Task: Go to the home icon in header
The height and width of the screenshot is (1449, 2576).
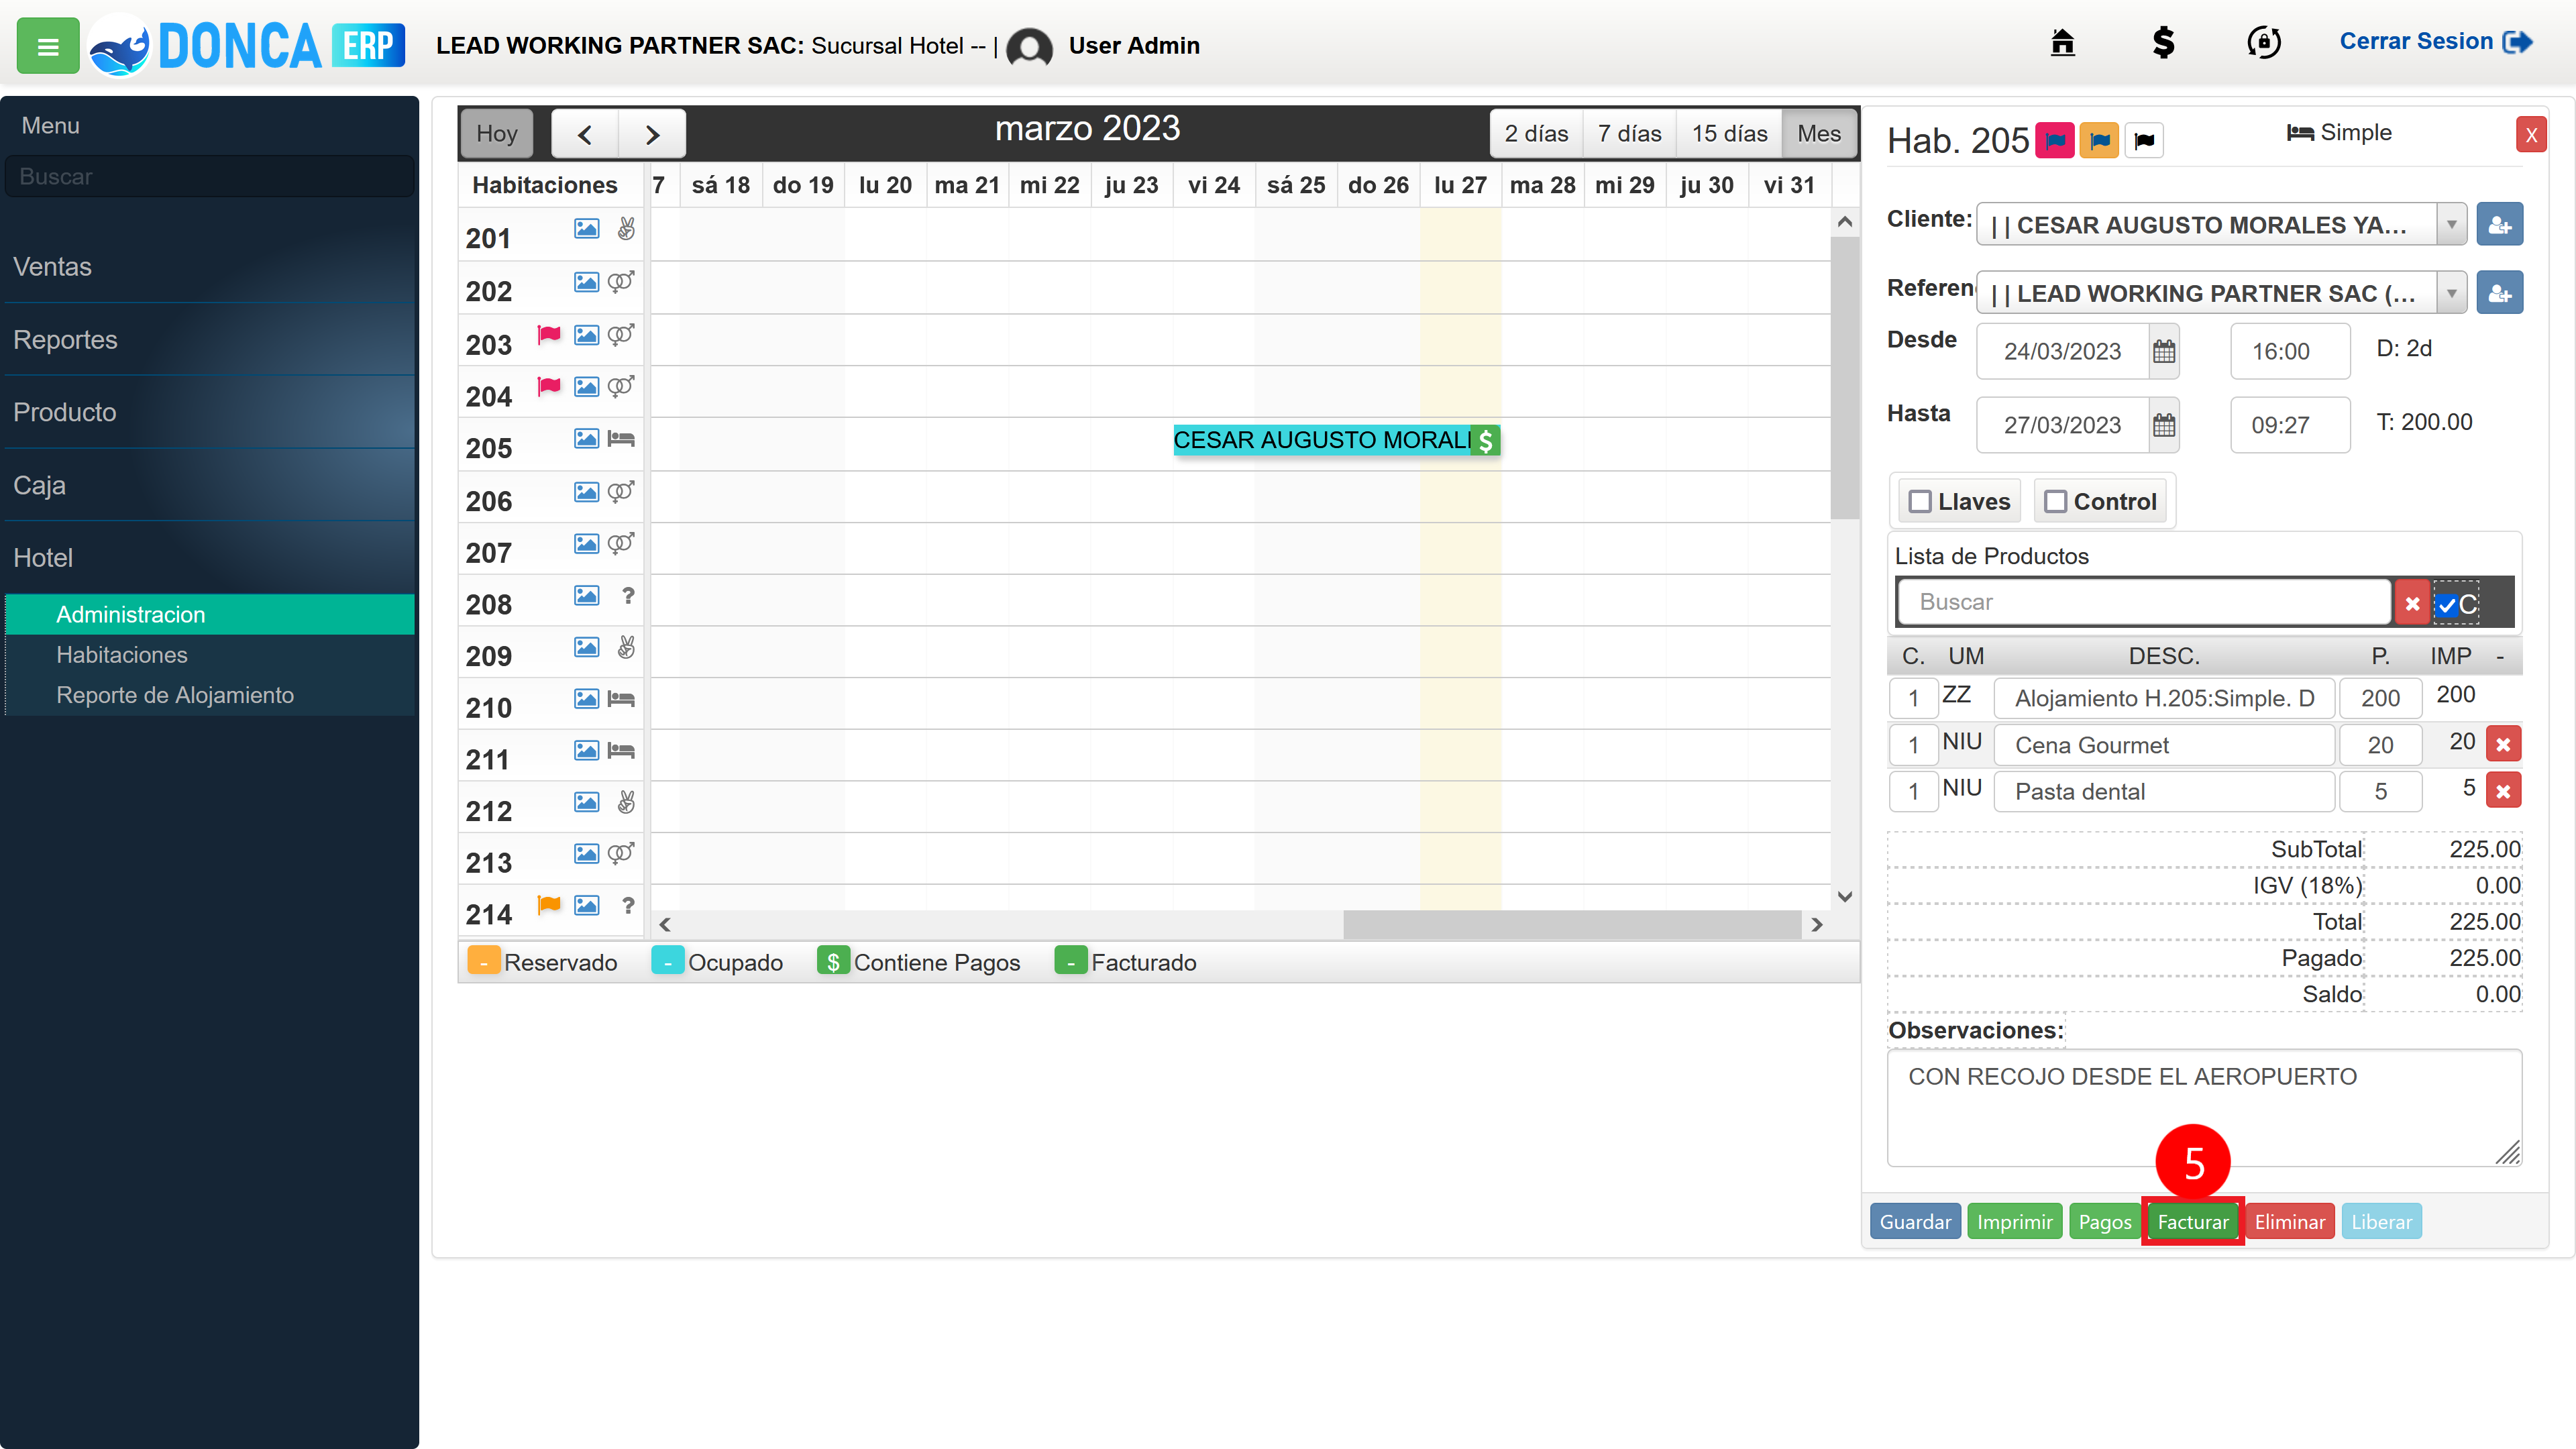Action: point(2062,42)
